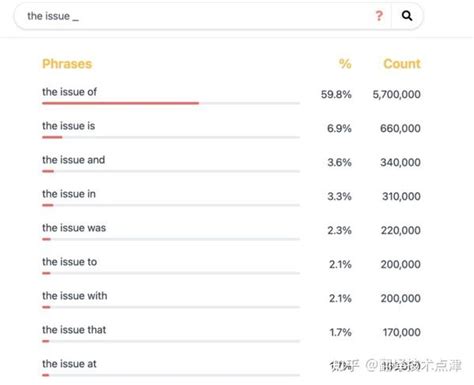
Task: Choose the phrase 'the issue in'
Action: (x=69, y=194)
